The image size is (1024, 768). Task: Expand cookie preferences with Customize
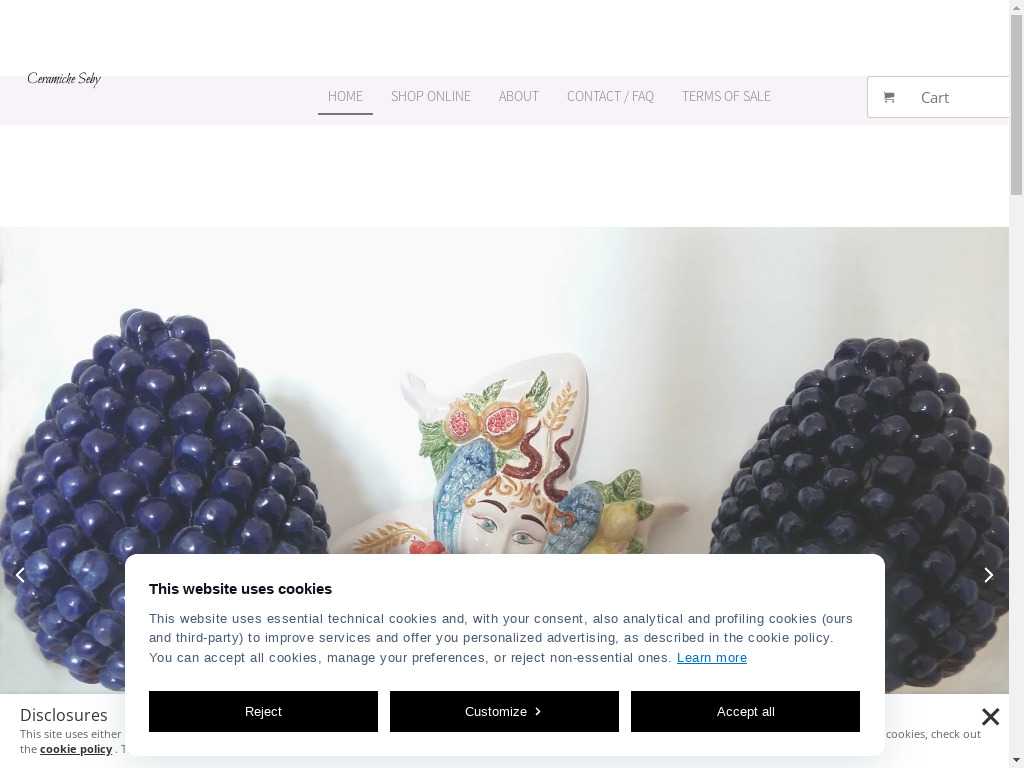click(504, 711)
